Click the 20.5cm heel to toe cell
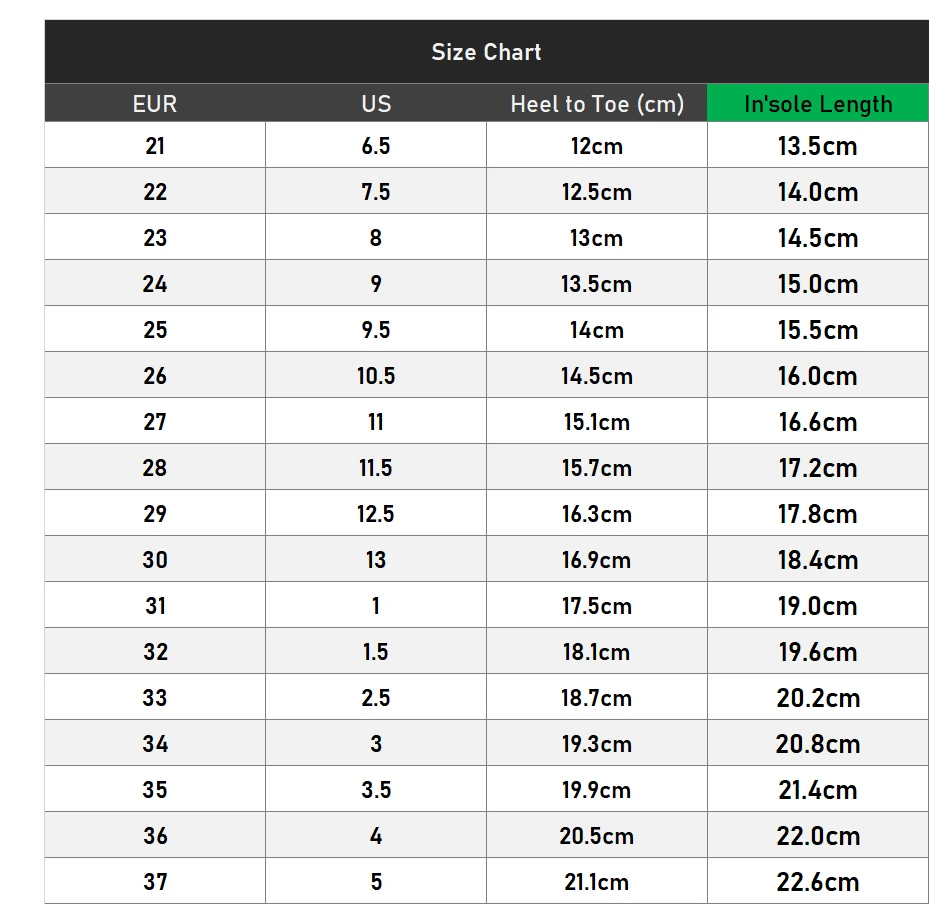The width and height of the screenshot is (950, 923). point(597,836)
